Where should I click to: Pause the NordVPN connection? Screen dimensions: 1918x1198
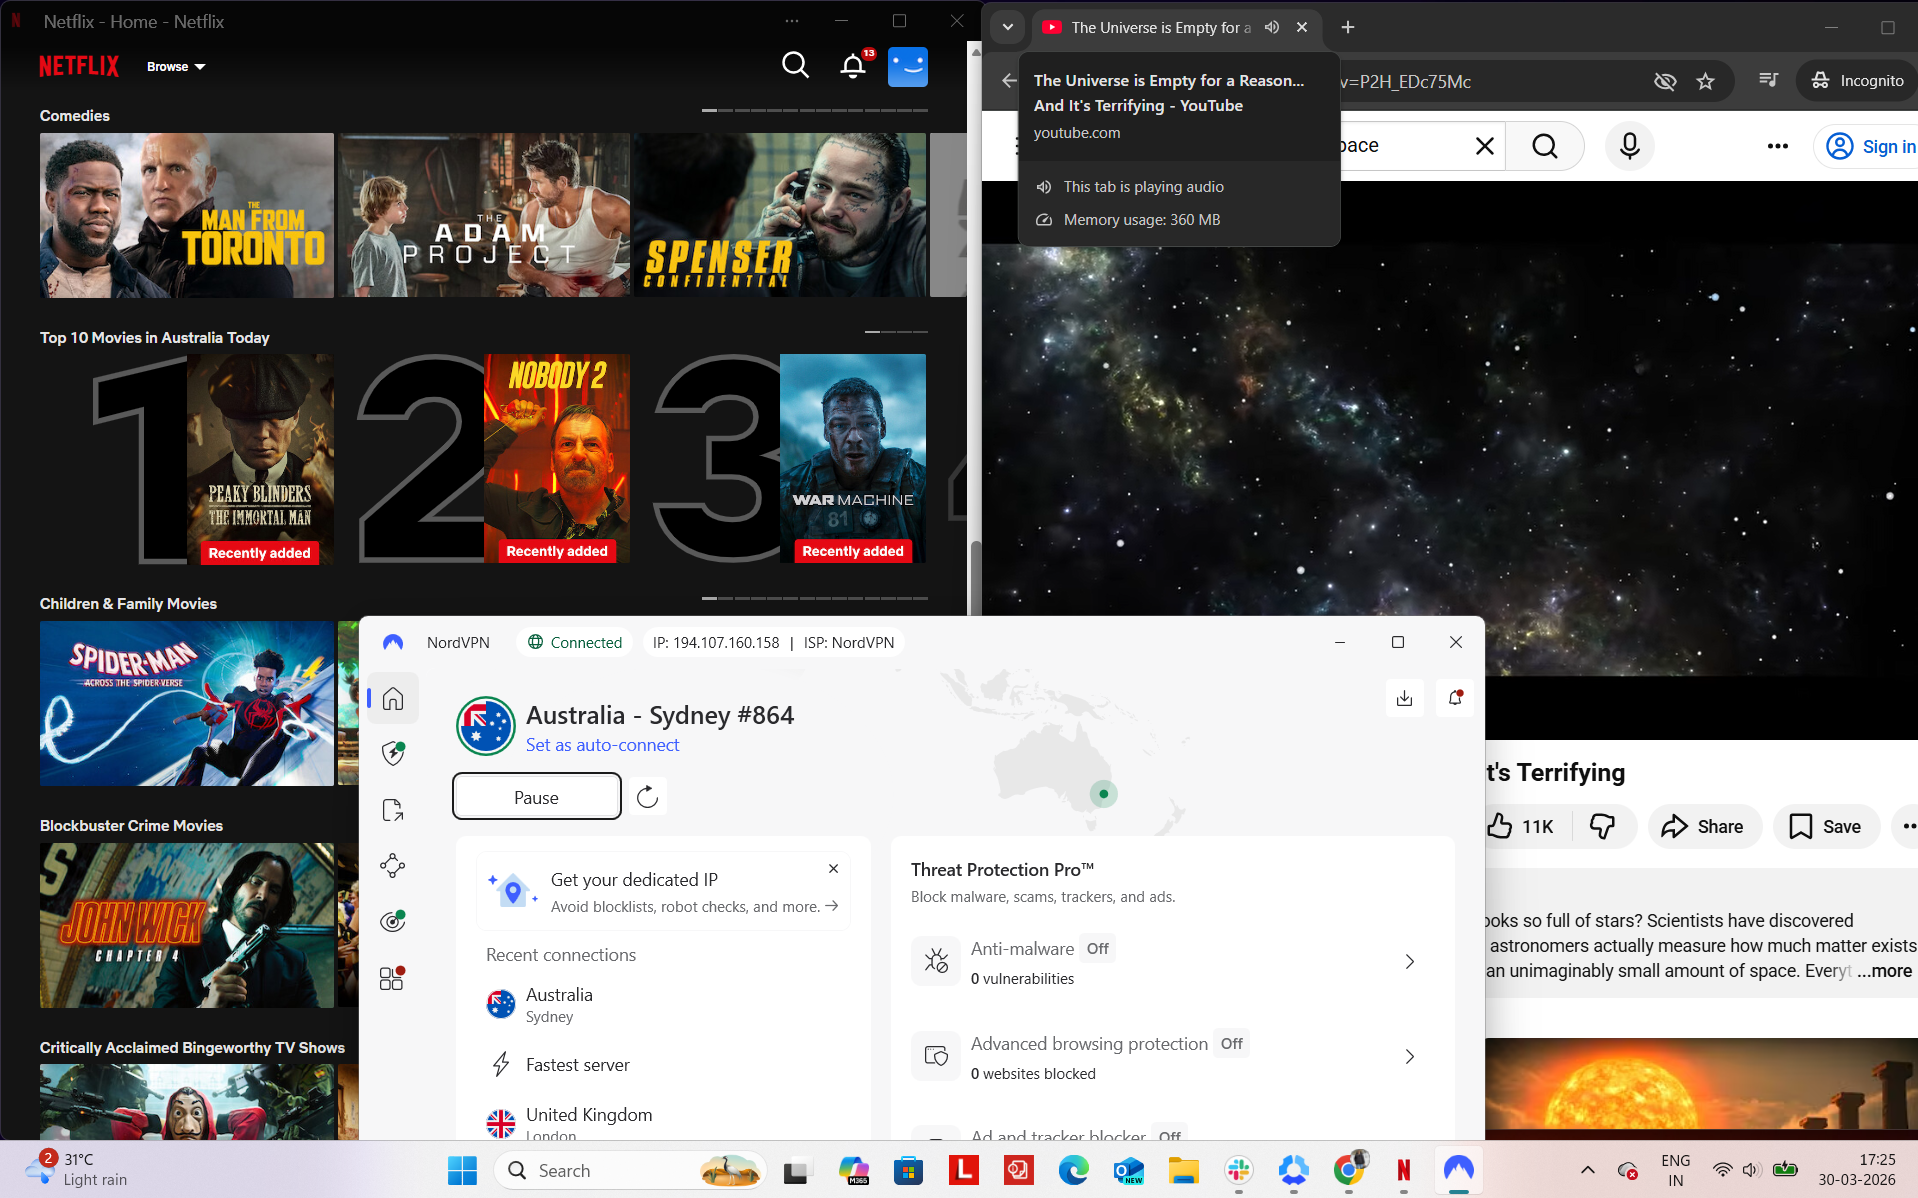coord(536,796)
